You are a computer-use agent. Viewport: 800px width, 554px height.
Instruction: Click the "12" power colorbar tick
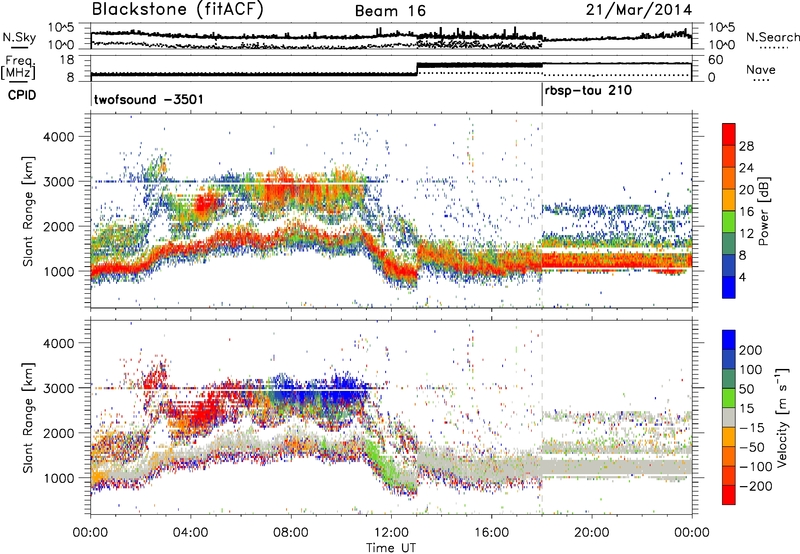pos(746,234)
